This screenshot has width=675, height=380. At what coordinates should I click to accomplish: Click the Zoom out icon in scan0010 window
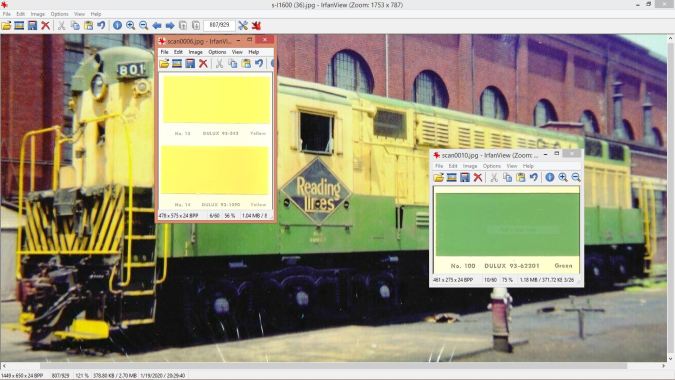pyautogui.click(x=576, y=177)
